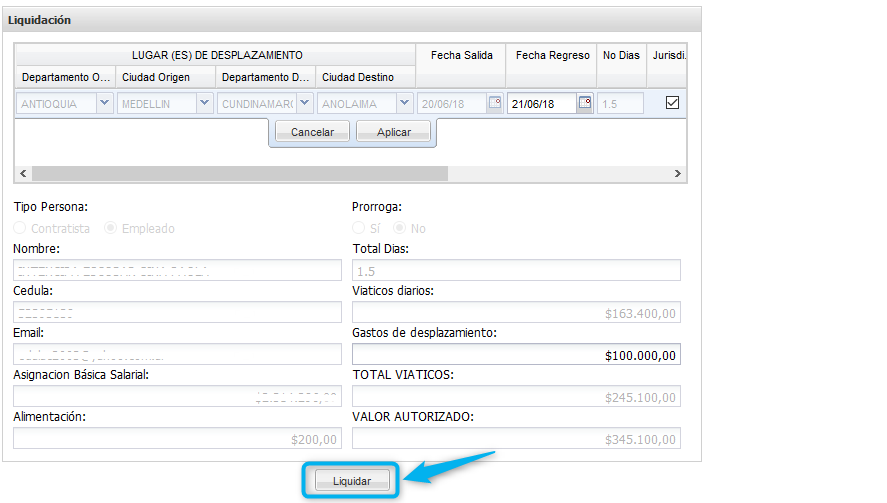
Task: Click the Fecha Regreso date field
Action: pos(542,103)
